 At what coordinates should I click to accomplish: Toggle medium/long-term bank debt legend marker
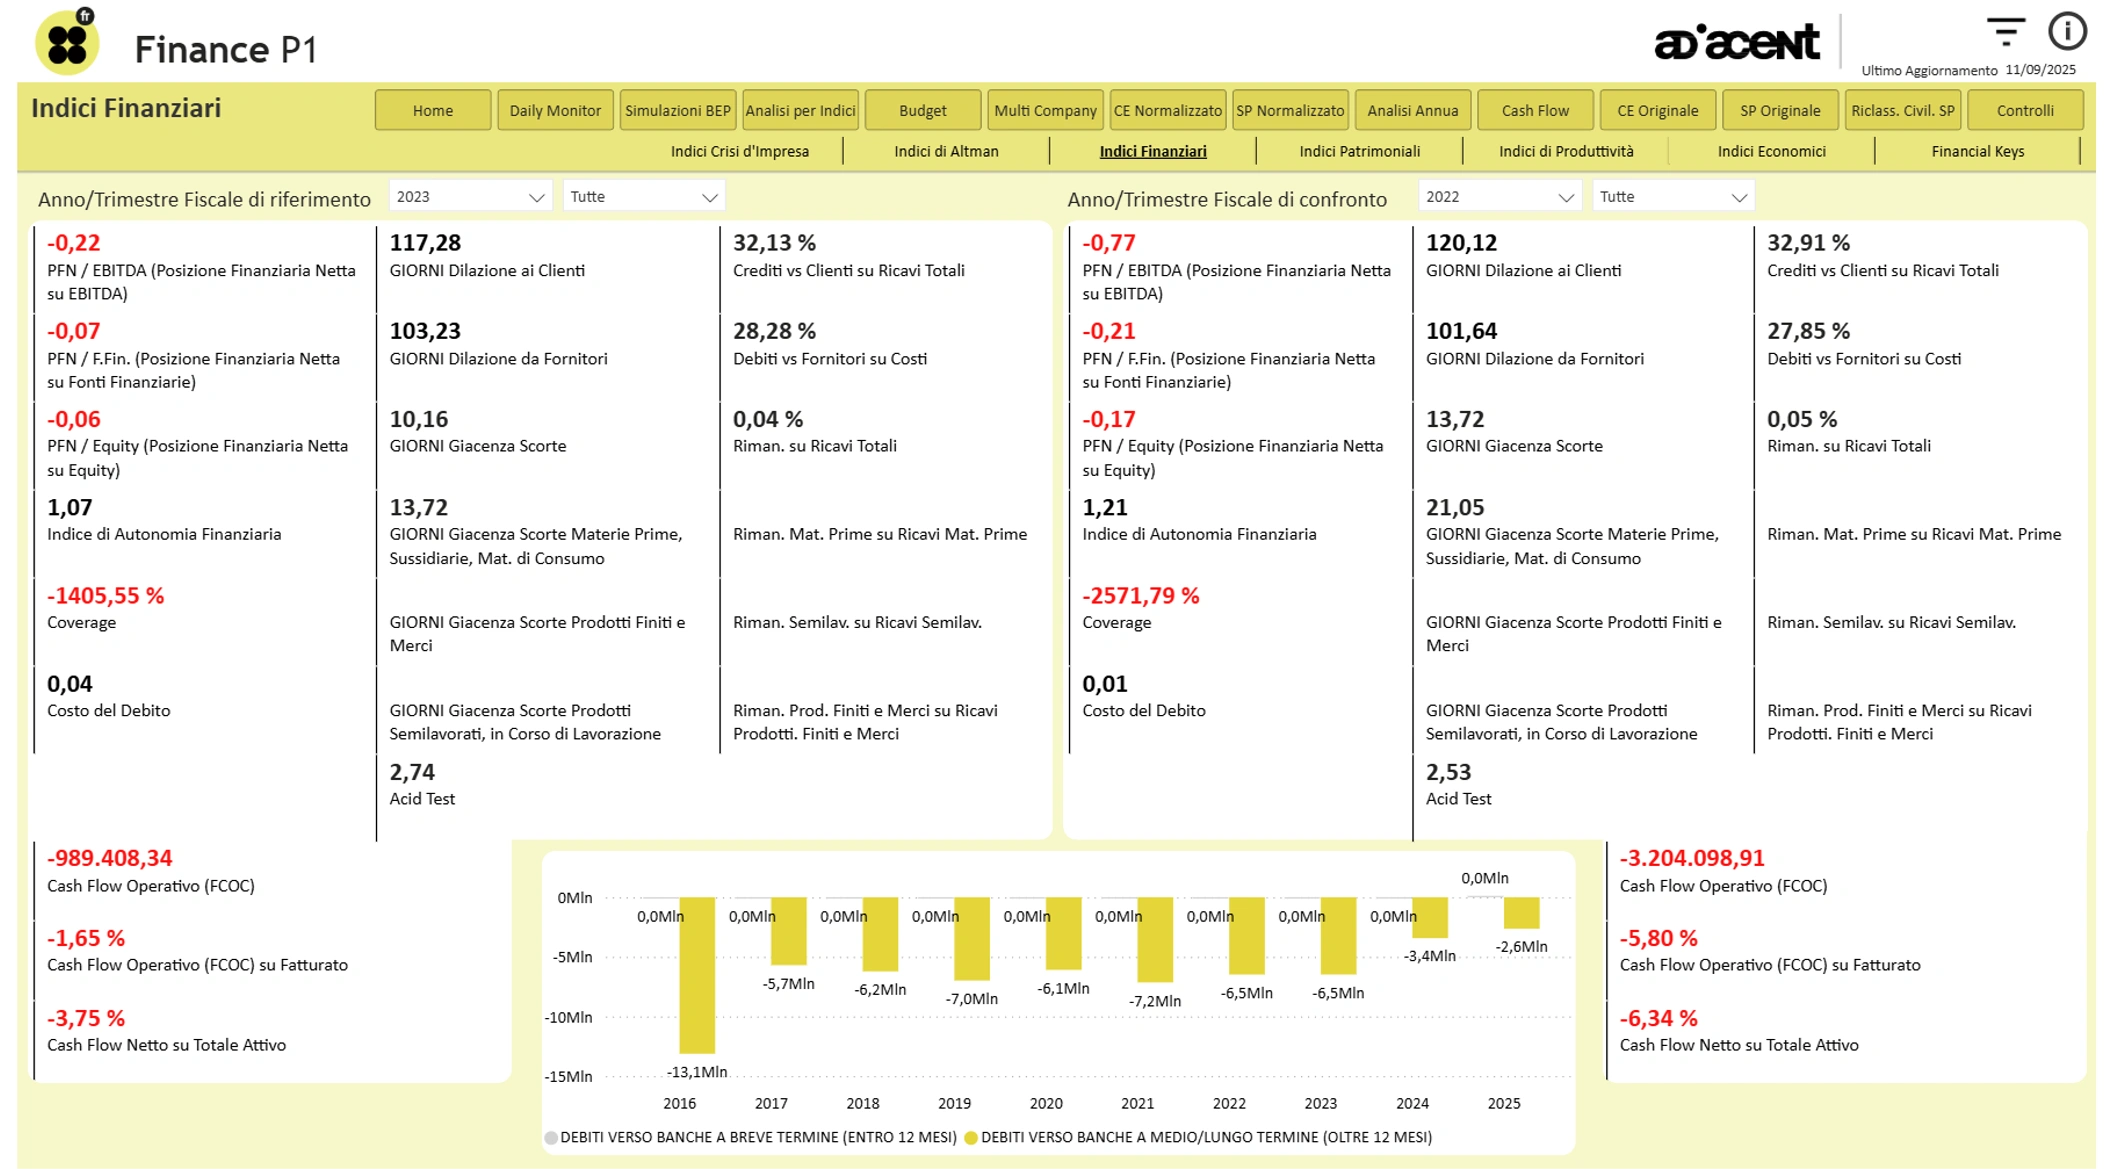[x=971, y=1137]
